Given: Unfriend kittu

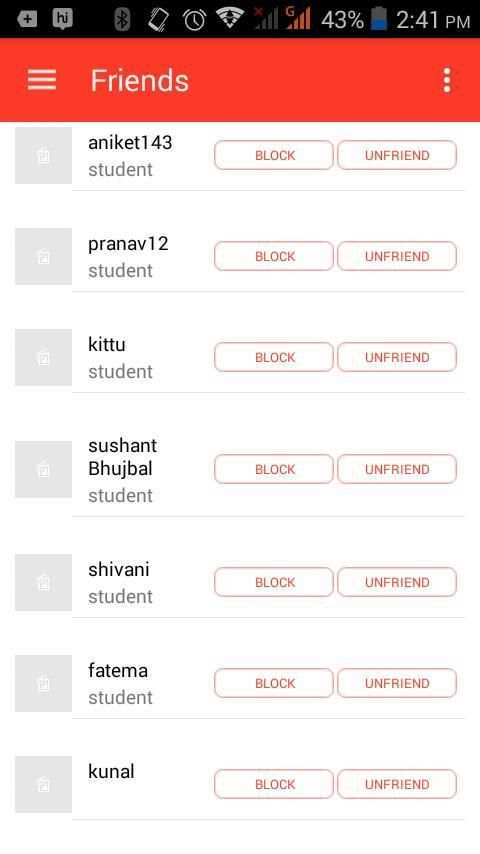Looking at the screenshot, I should point(397,357).
